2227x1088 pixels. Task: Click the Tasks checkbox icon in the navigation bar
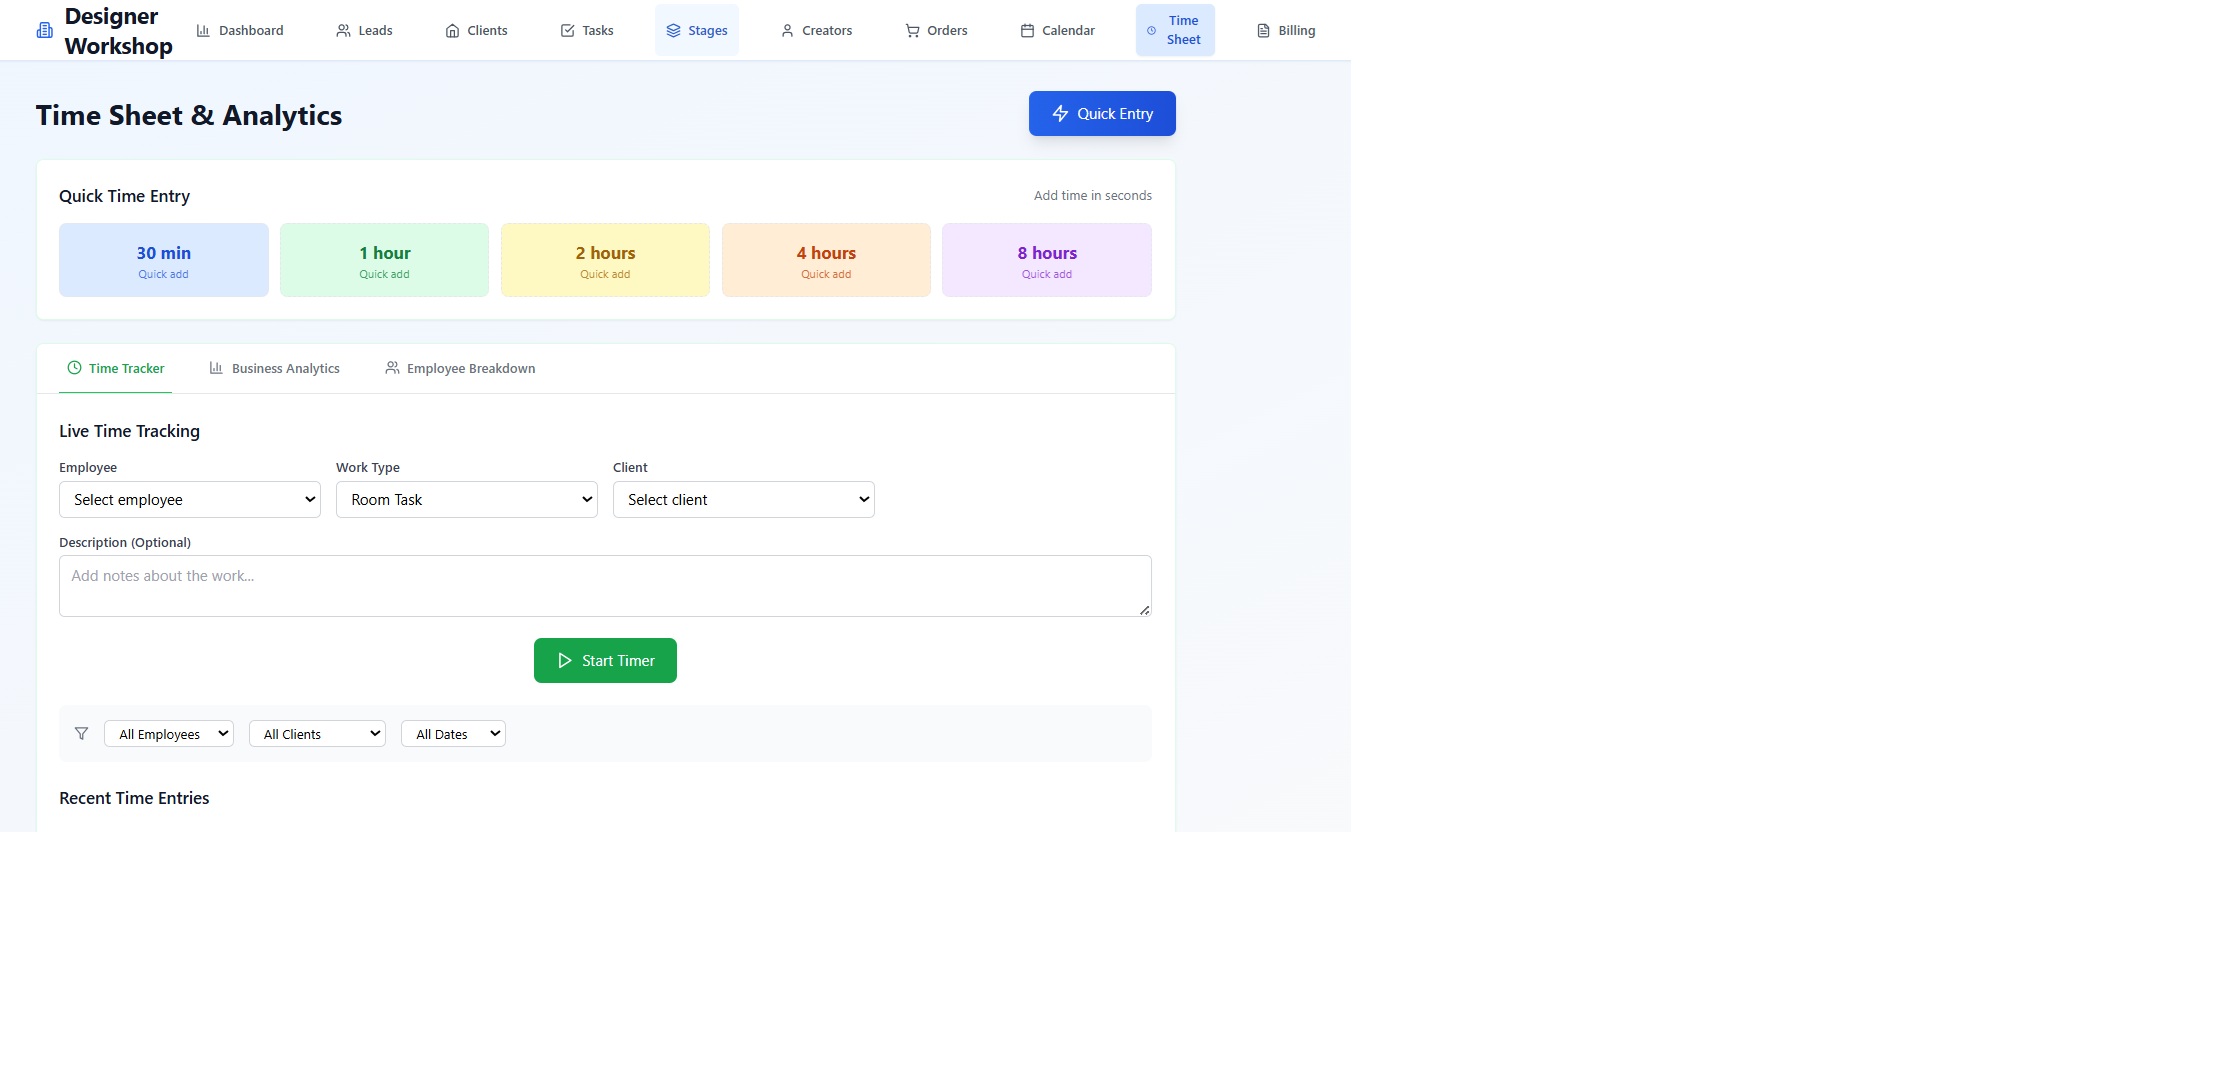click(567, 31)
